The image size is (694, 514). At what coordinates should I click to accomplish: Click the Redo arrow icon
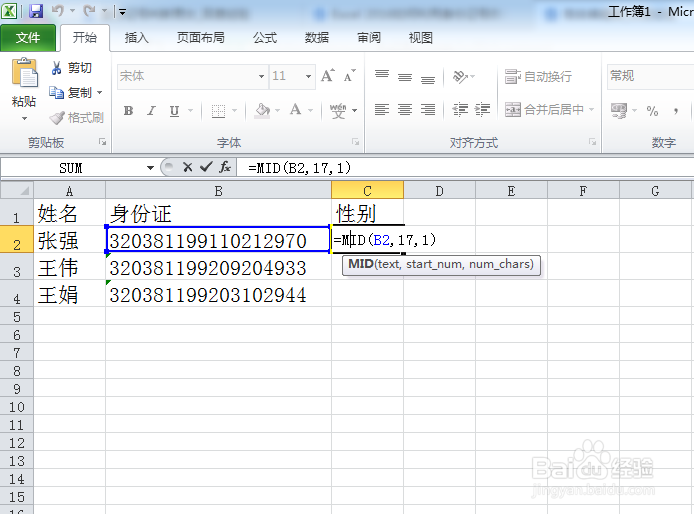click(x=89, y=11)
